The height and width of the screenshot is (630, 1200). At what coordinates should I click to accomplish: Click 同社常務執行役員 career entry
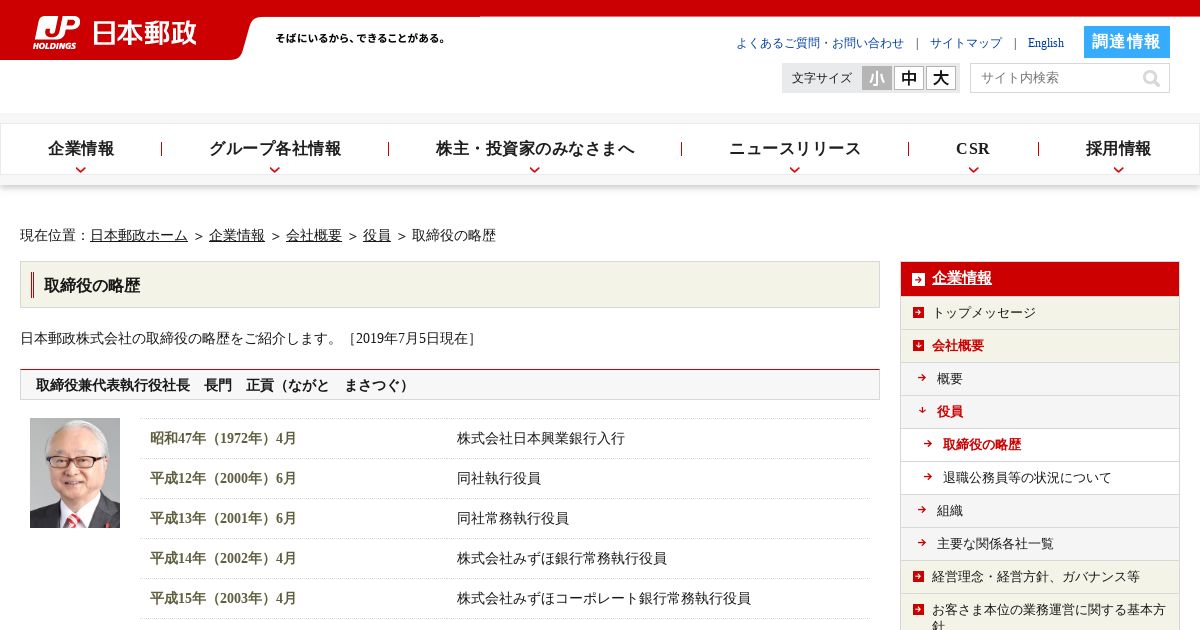coord(513,519)
